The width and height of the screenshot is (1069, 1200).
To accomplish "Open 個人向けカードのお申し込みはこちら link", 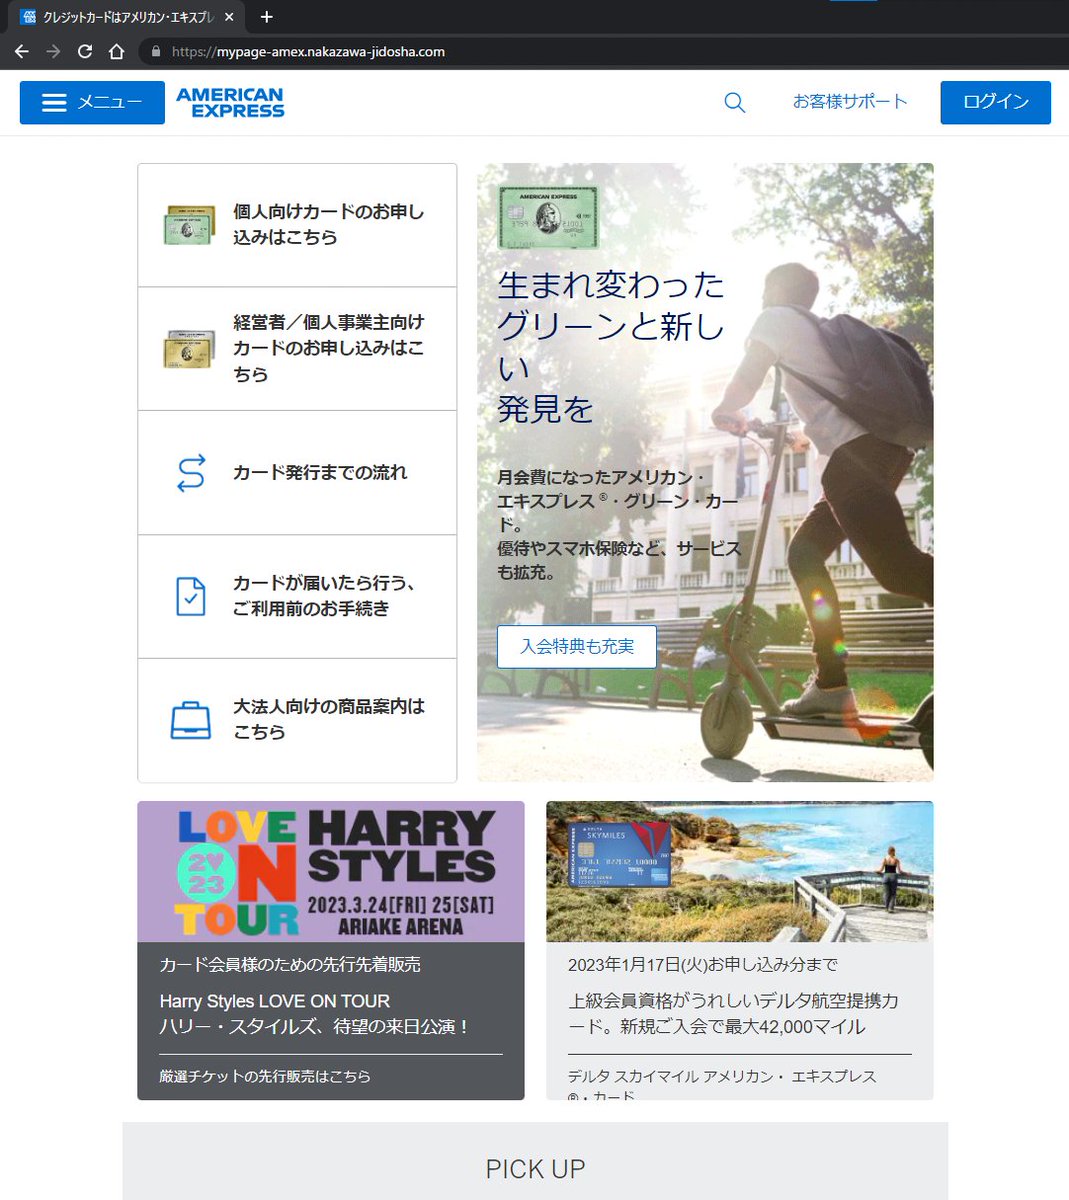I will coord(297,225).
